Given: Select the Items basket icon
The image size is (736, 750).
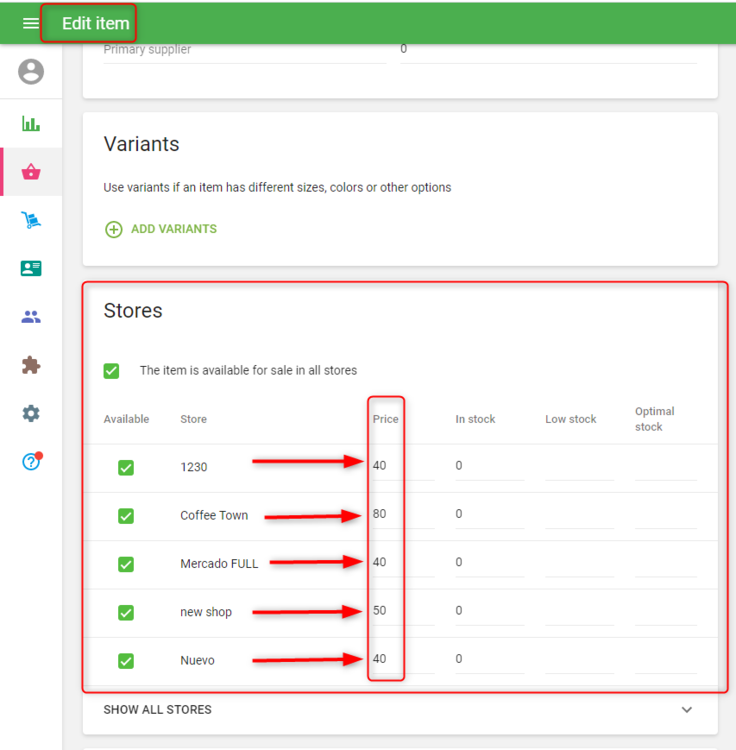Looking at the screenshot, I should click(31, 172).
